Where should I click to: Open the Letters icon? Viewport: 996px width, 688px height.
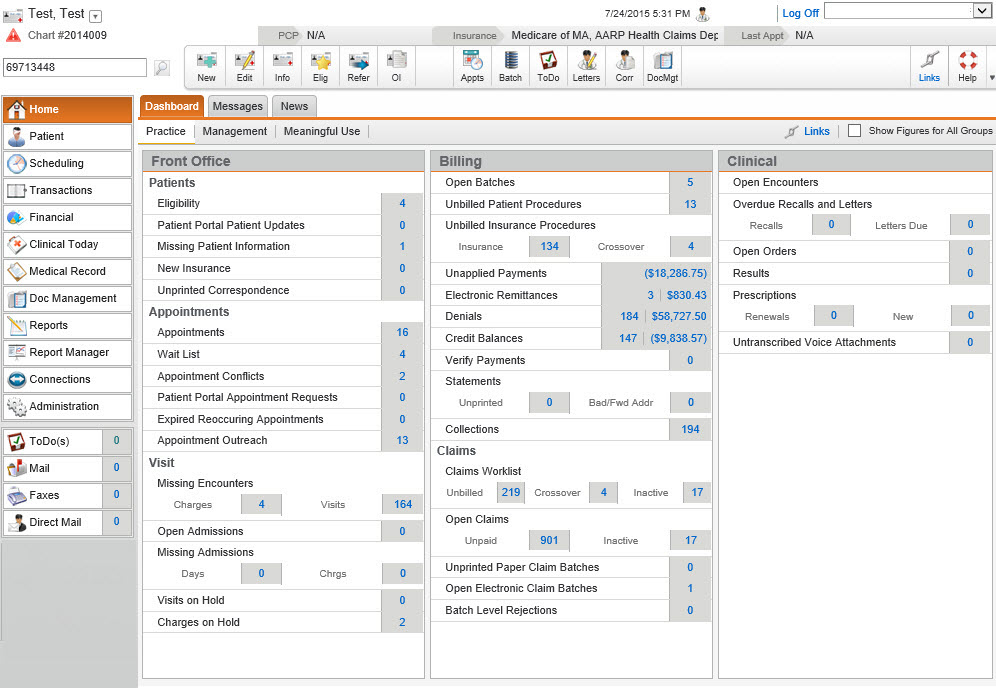pos(586,66)
